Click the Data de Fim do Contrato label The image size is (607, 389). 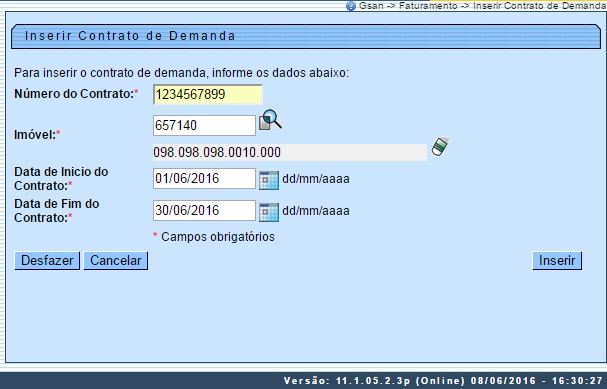click(57, 211)
